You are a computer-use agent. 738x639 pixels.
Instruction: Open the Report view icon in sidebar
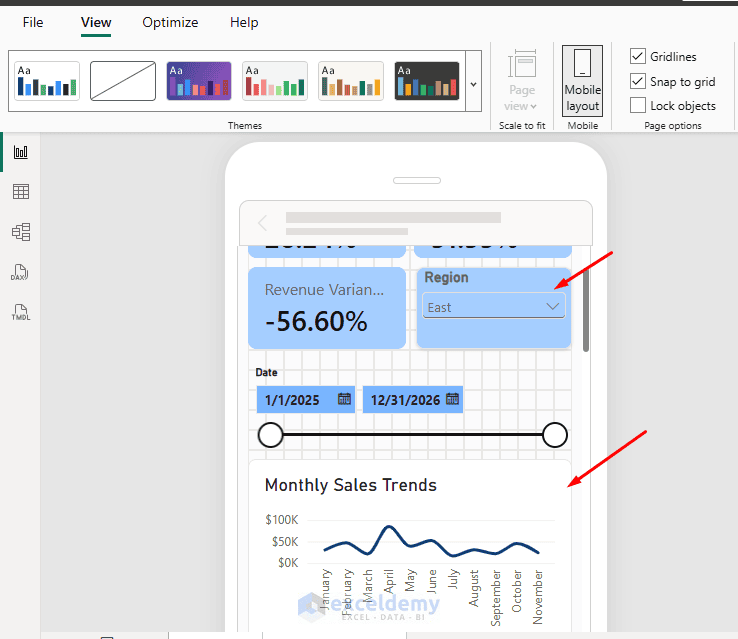pos(21,152)
